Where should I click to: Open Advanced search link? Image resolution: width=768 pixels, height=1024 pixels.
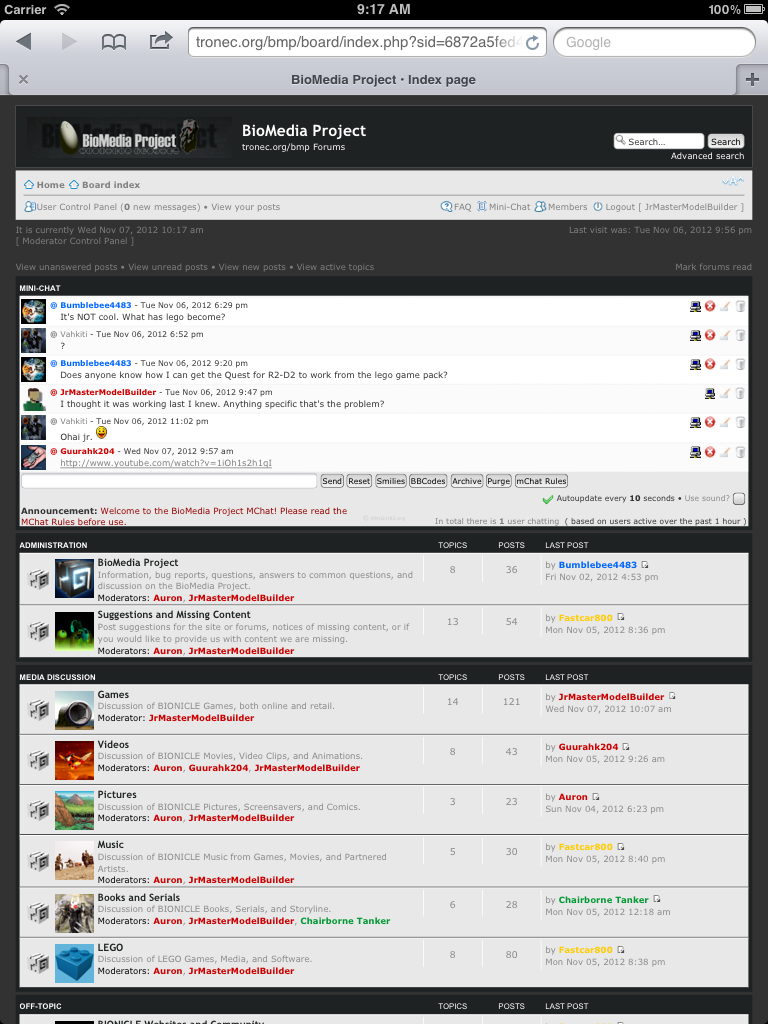tap(707, 156)
